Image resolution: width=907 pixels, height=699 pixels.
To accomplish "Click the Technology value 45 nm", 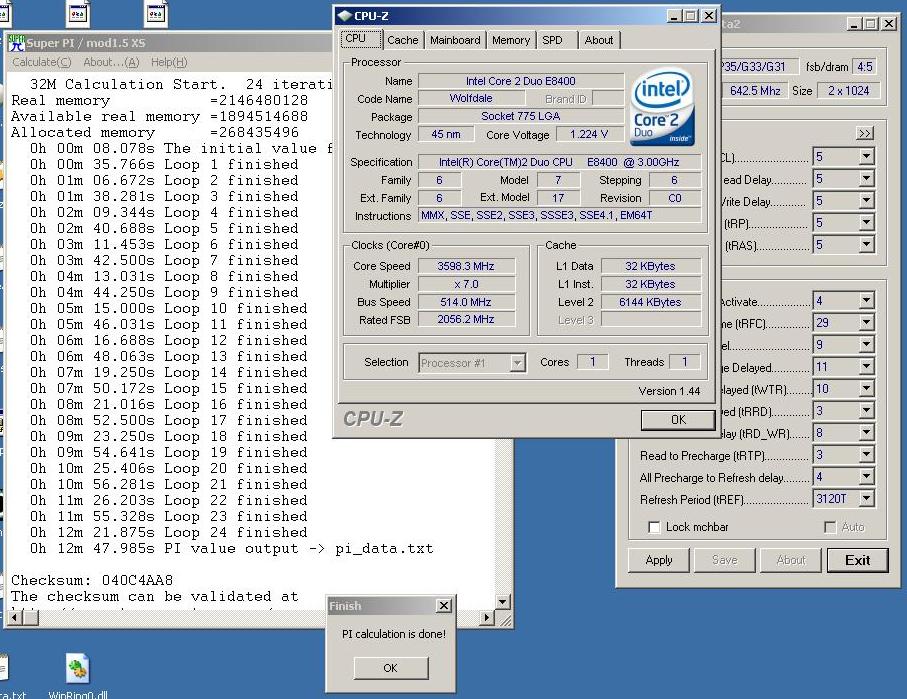I will tap(446, 134).
